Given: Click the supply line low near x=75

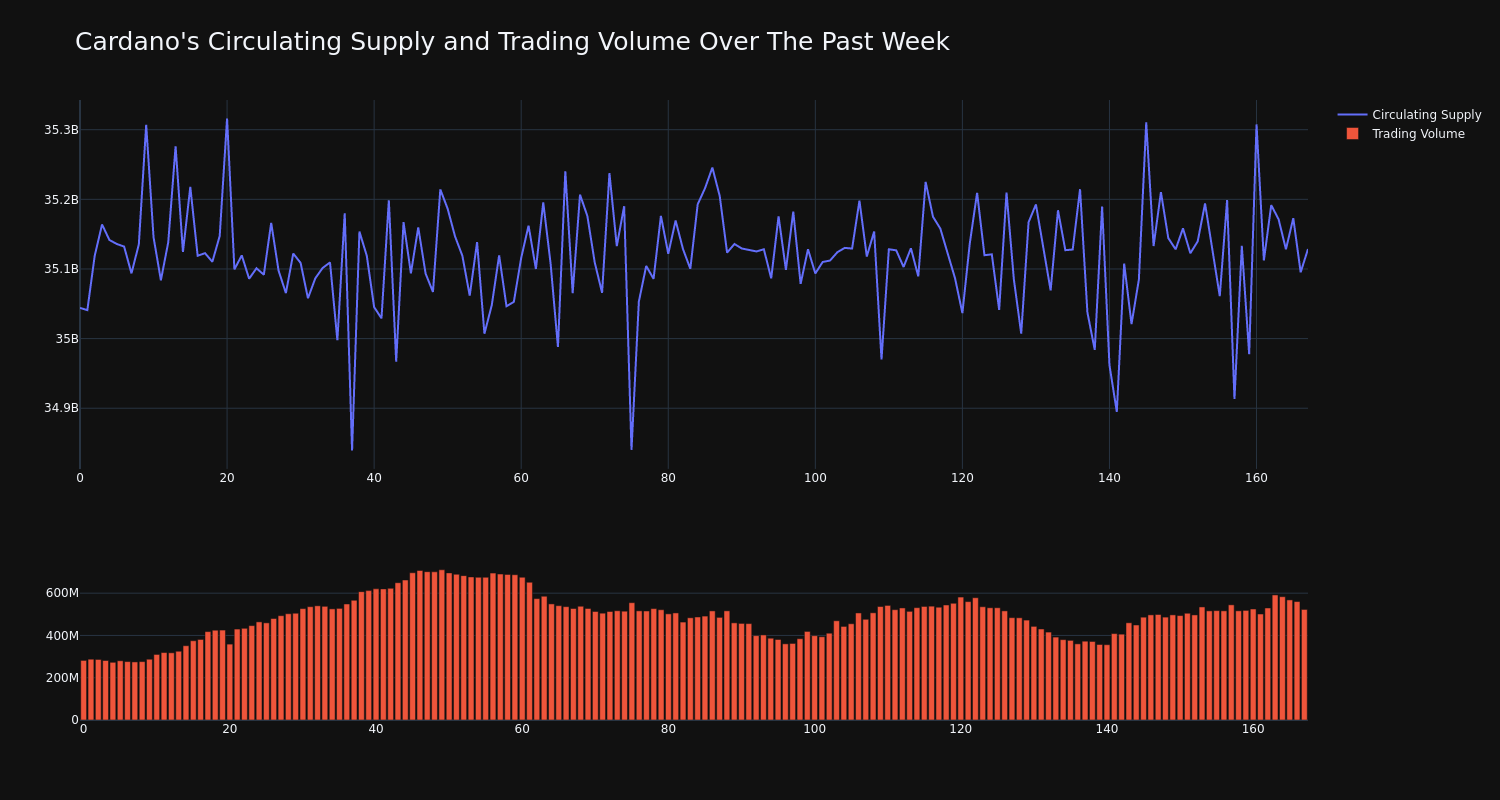Looking at the screenshot, I should pyautogui.click(x=631, y=449).
